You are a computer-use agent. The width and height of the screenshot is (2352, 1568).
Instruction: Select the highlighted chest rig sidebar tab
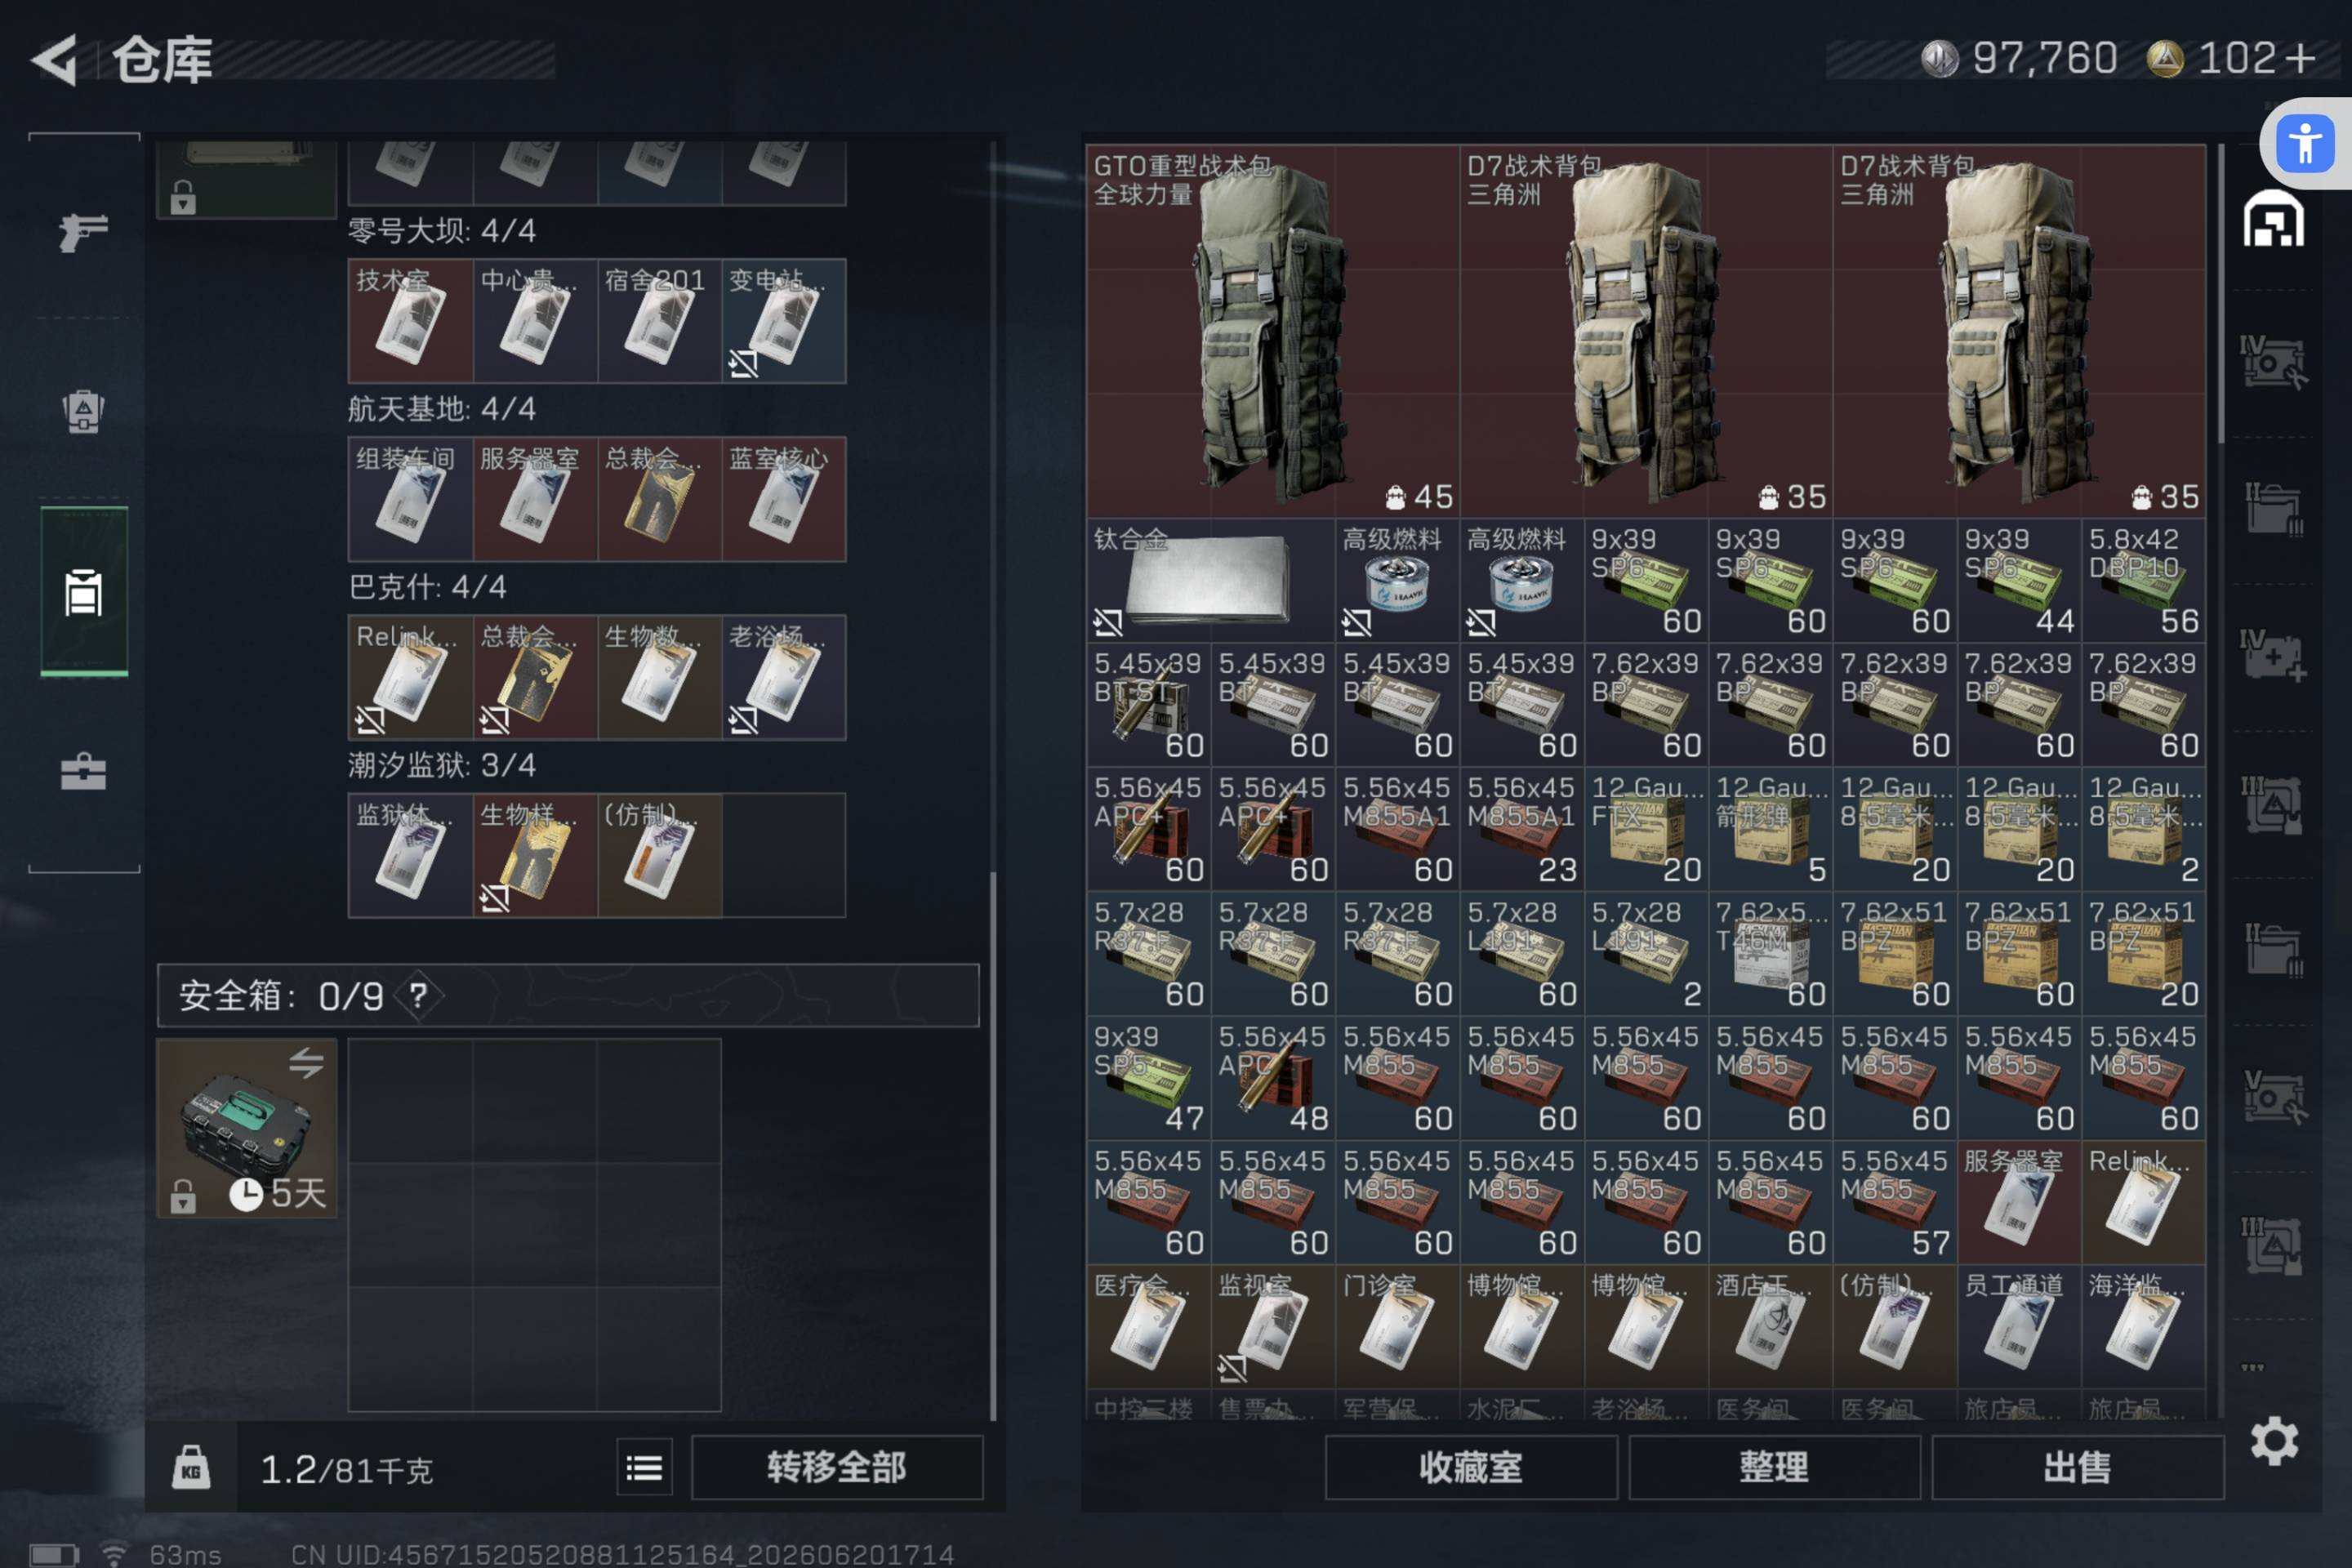point(84,591)
